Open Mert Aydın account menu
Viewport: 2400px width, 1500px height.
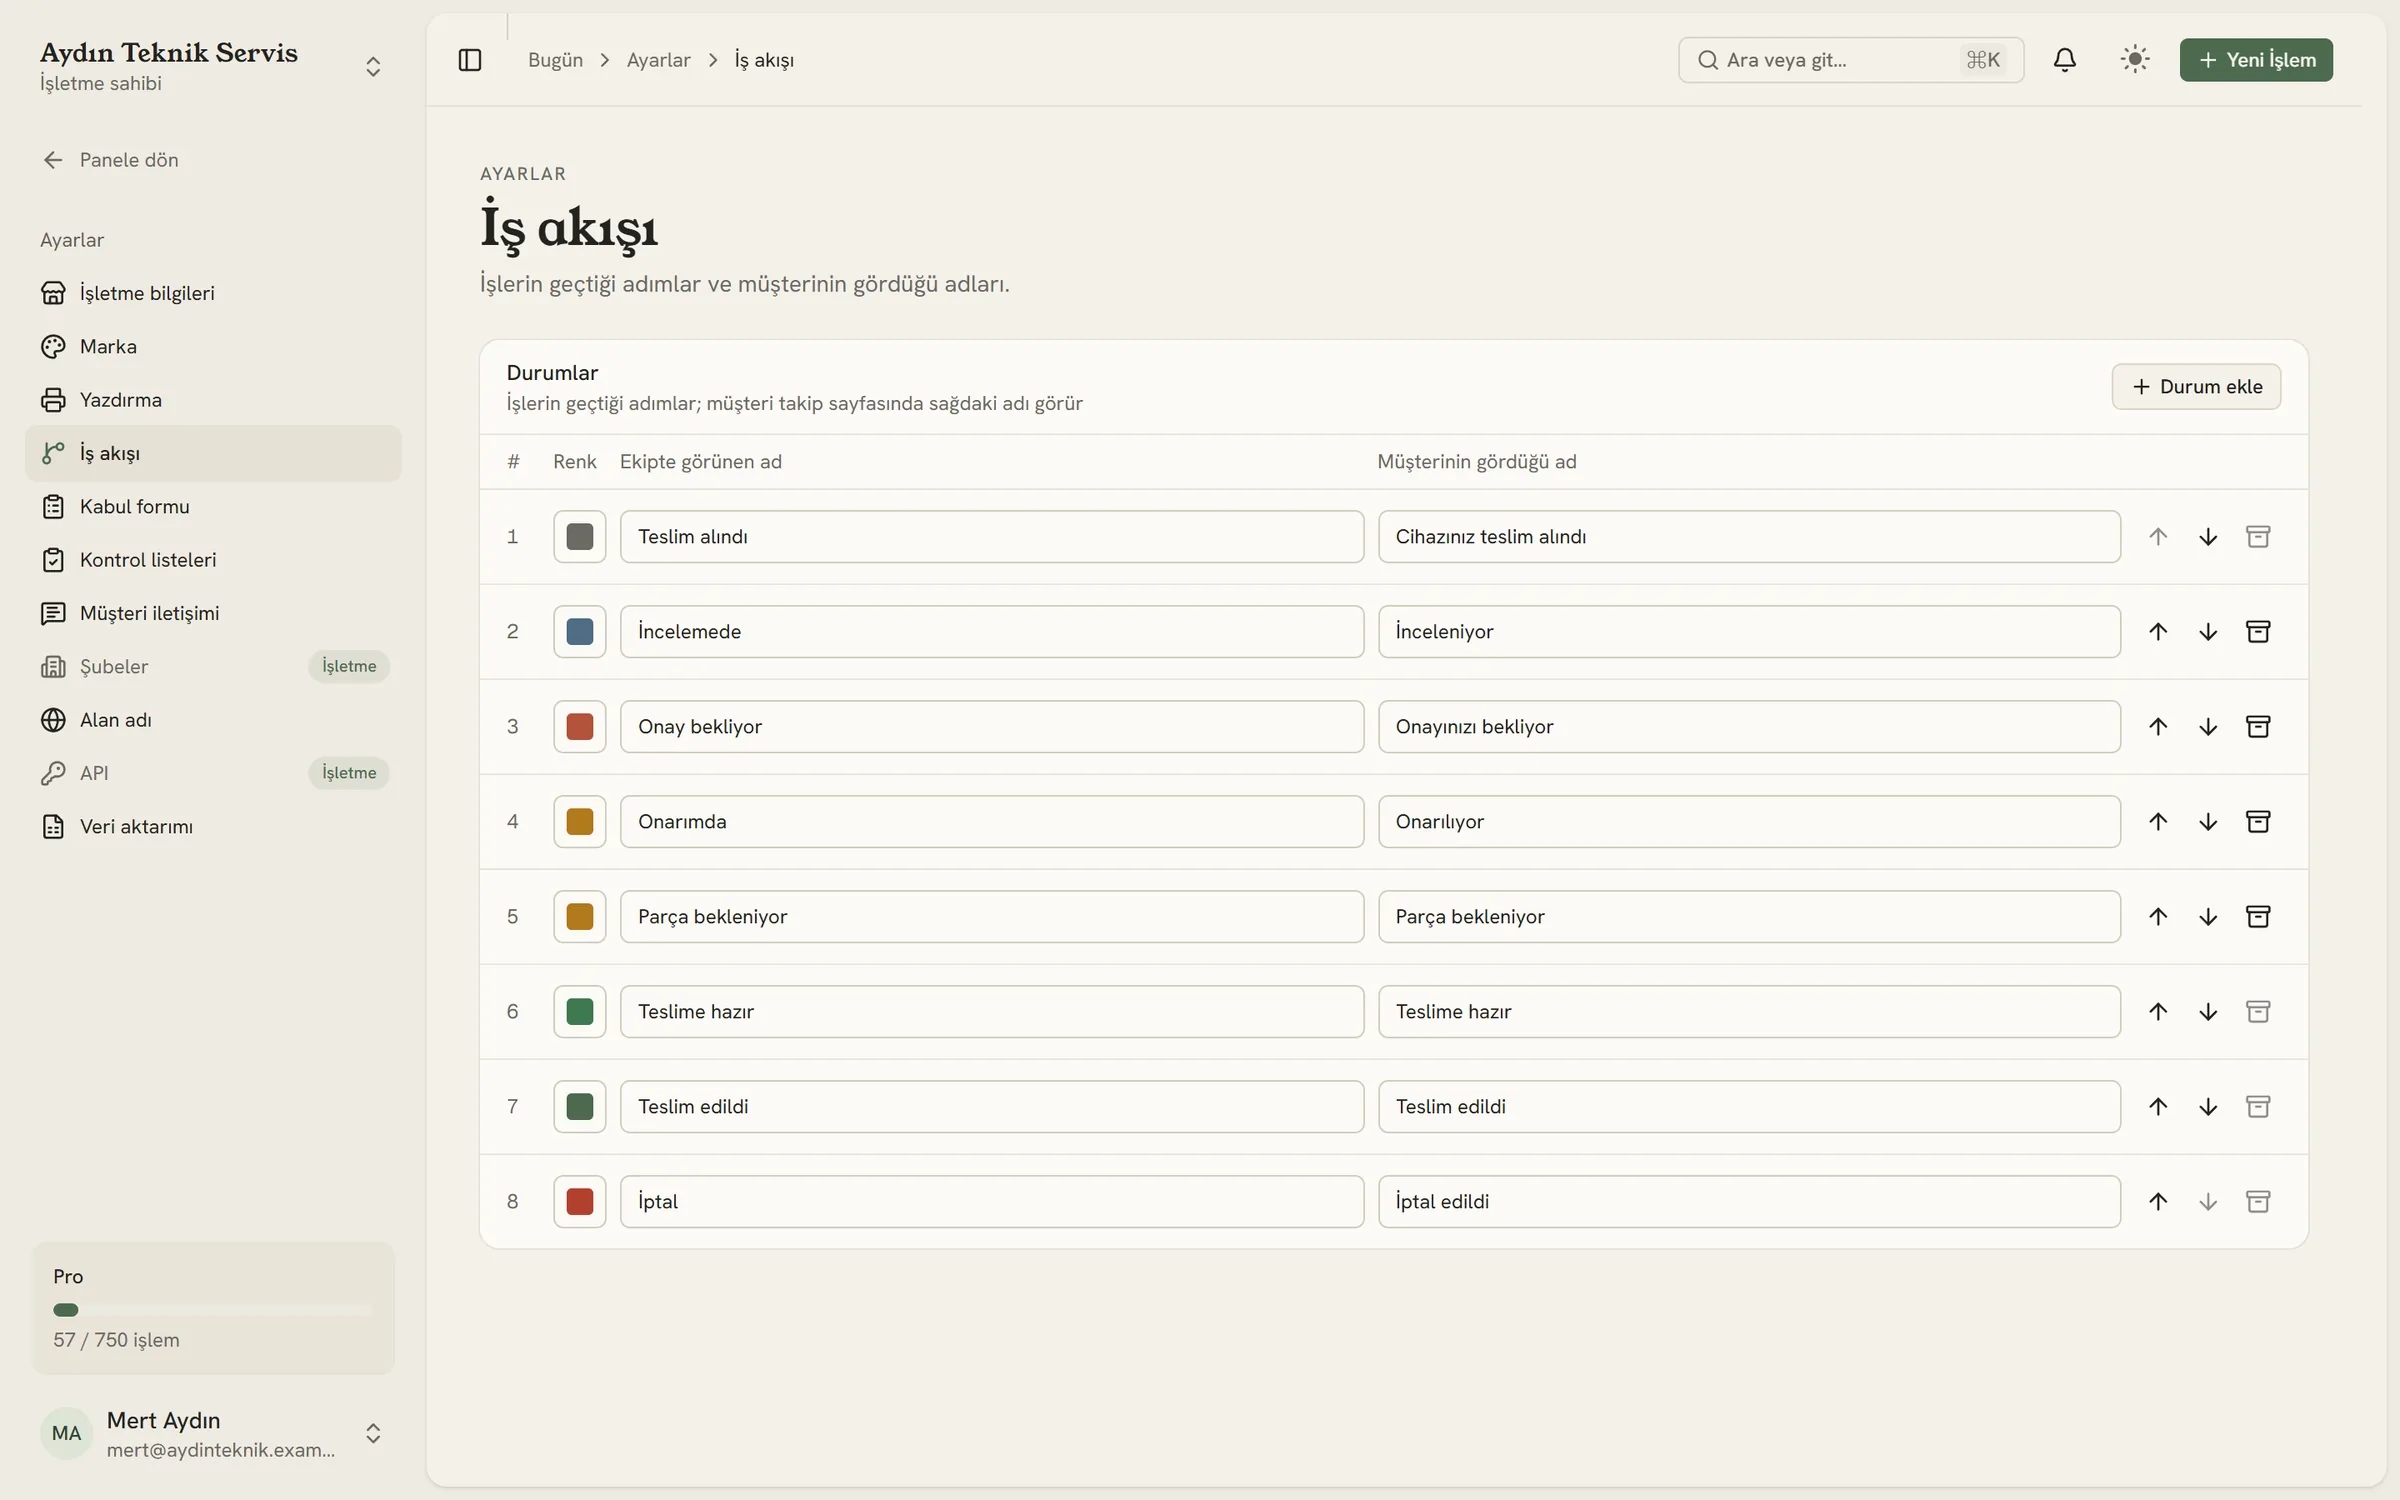click(213, 1433)
